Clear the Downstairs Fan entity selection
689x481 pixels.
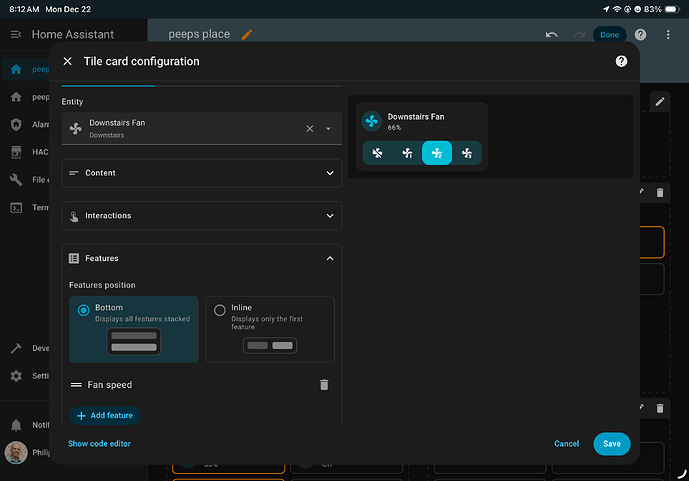(x=309, y=128)
